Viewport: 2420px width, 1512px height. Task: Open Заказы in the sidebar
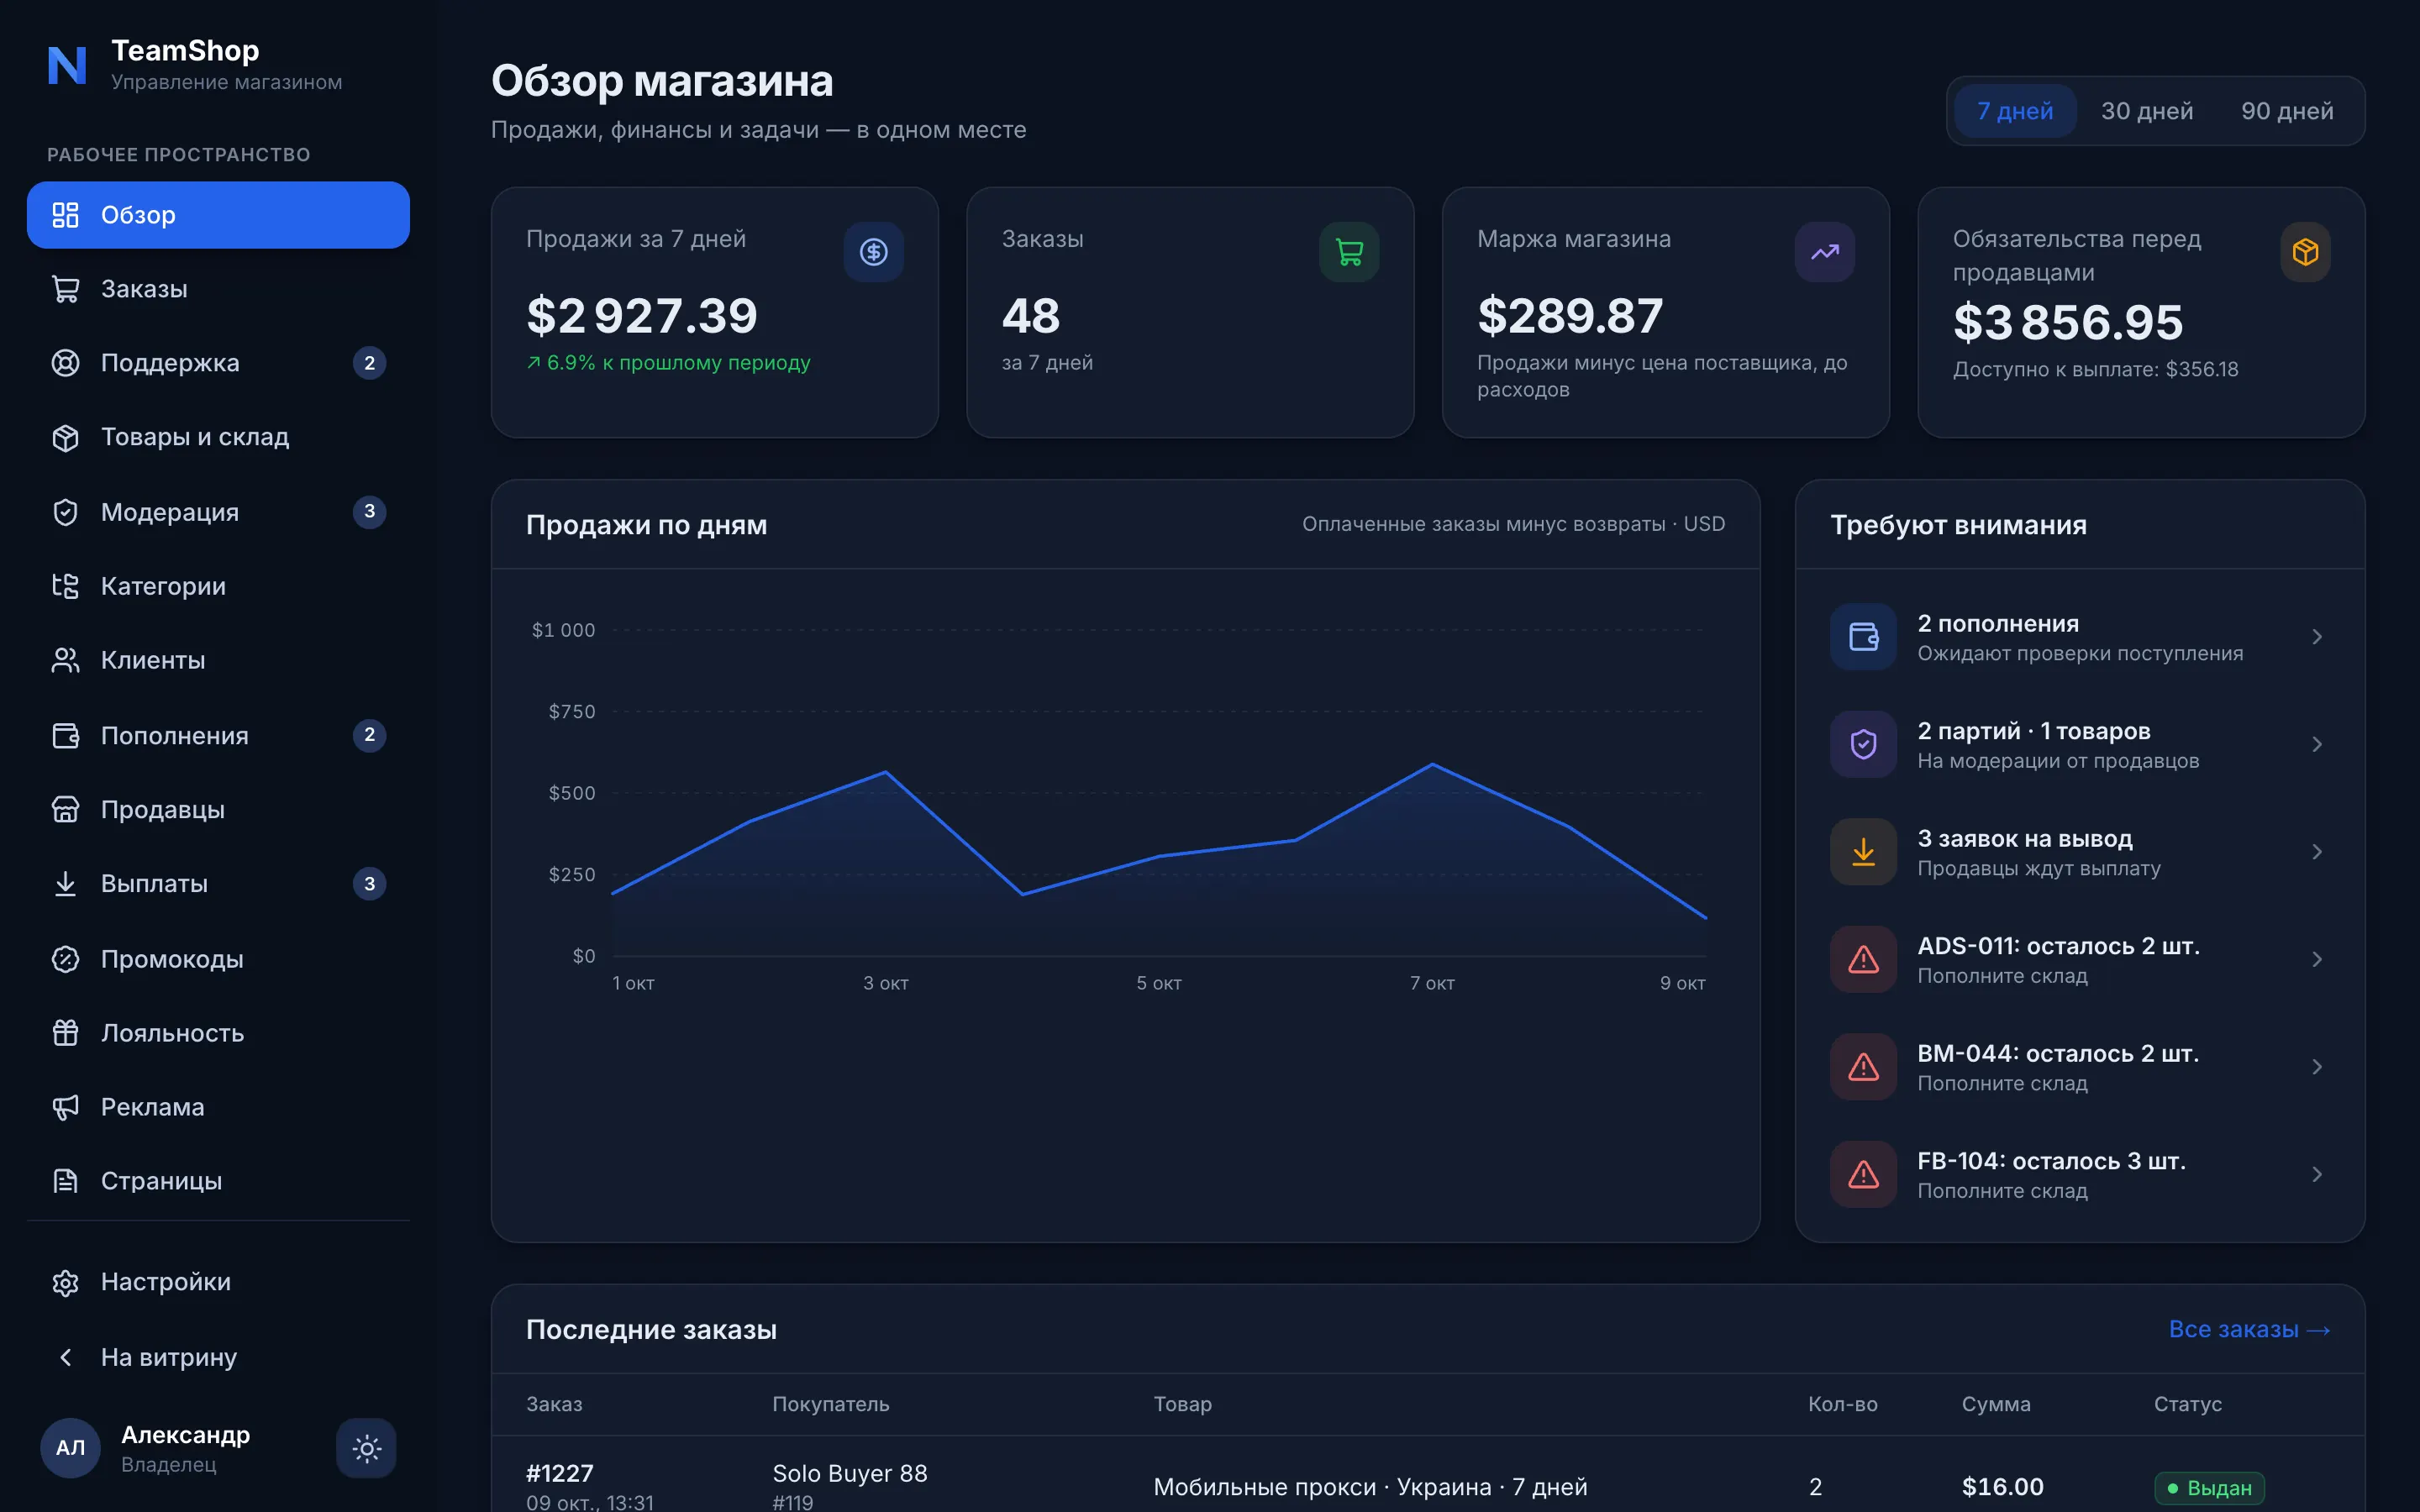[x=218, y=289]
